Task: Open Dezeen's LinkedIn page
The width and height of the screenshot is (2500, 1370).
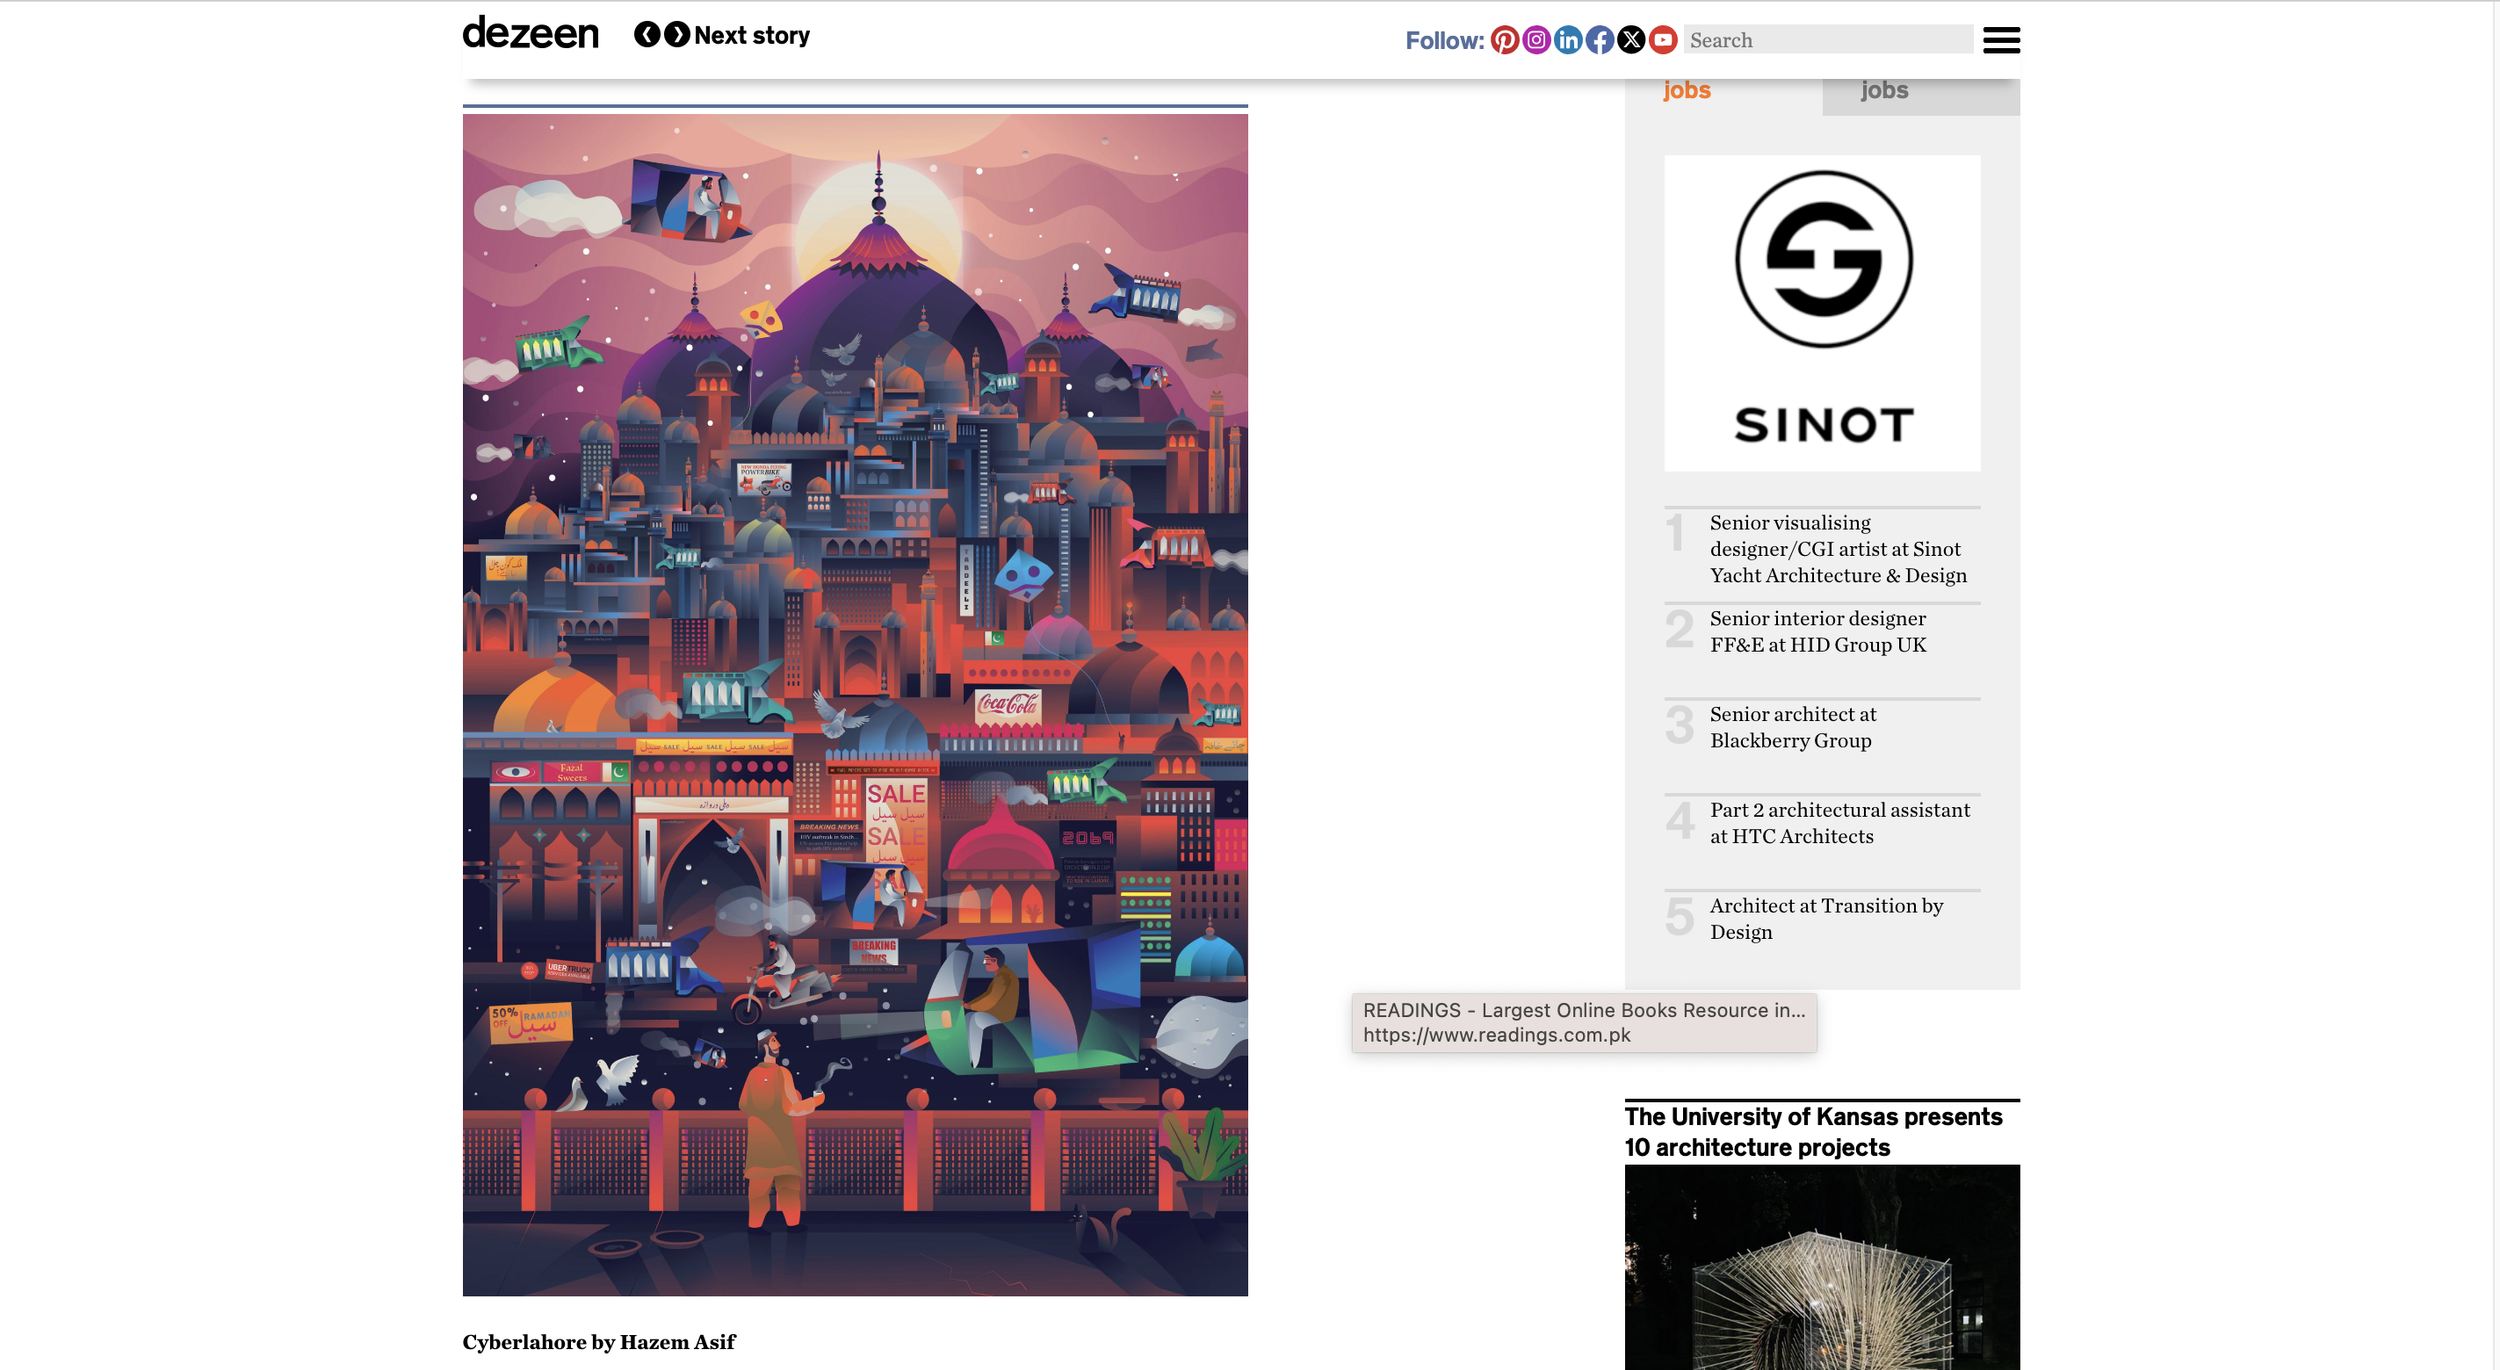Action: click(1568, 40)
